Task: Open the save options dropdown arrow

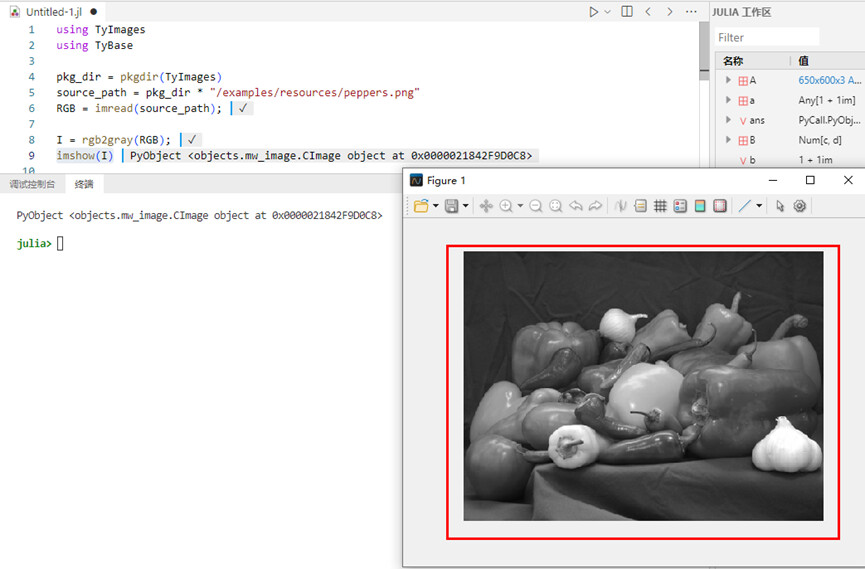Action: pyautogui.click(x=466, y=206)
